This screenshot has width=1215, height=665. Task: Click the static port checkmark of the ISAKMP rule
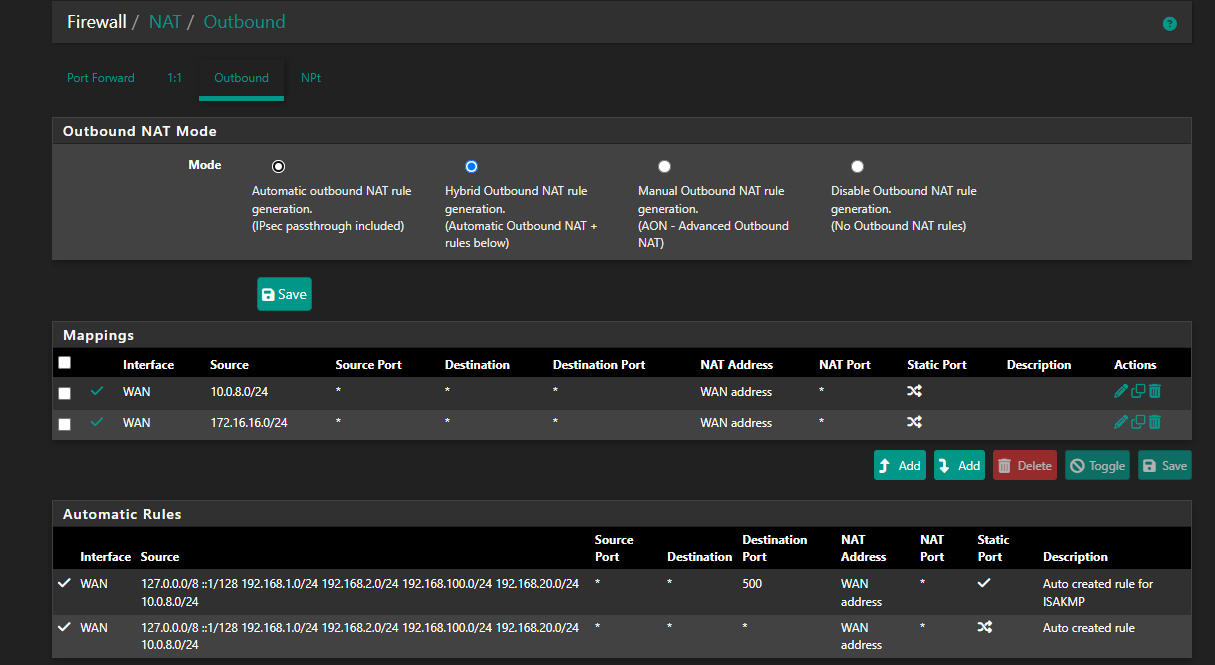[984, 583]
